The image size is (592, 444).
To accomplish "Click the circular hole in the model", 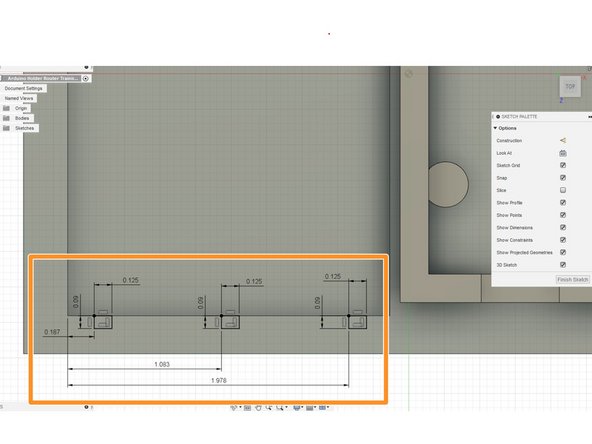I will (x=448, y=185).
